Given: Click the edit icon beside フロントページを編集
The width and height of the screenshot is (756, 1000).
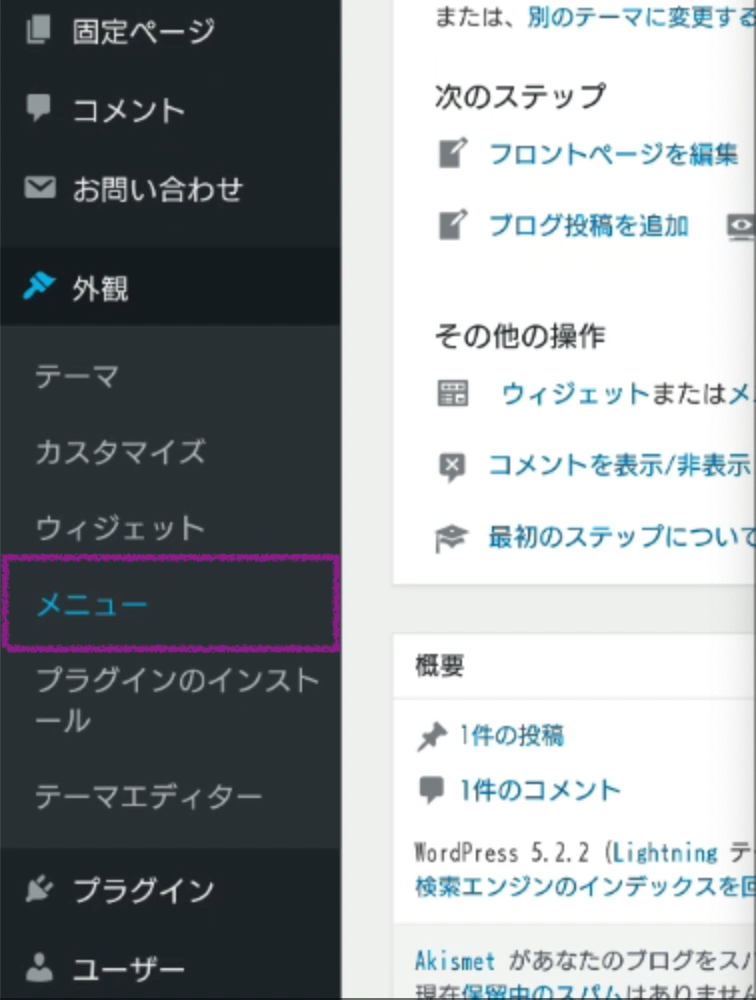Looking at the screenshot, I should coord(453,154).
